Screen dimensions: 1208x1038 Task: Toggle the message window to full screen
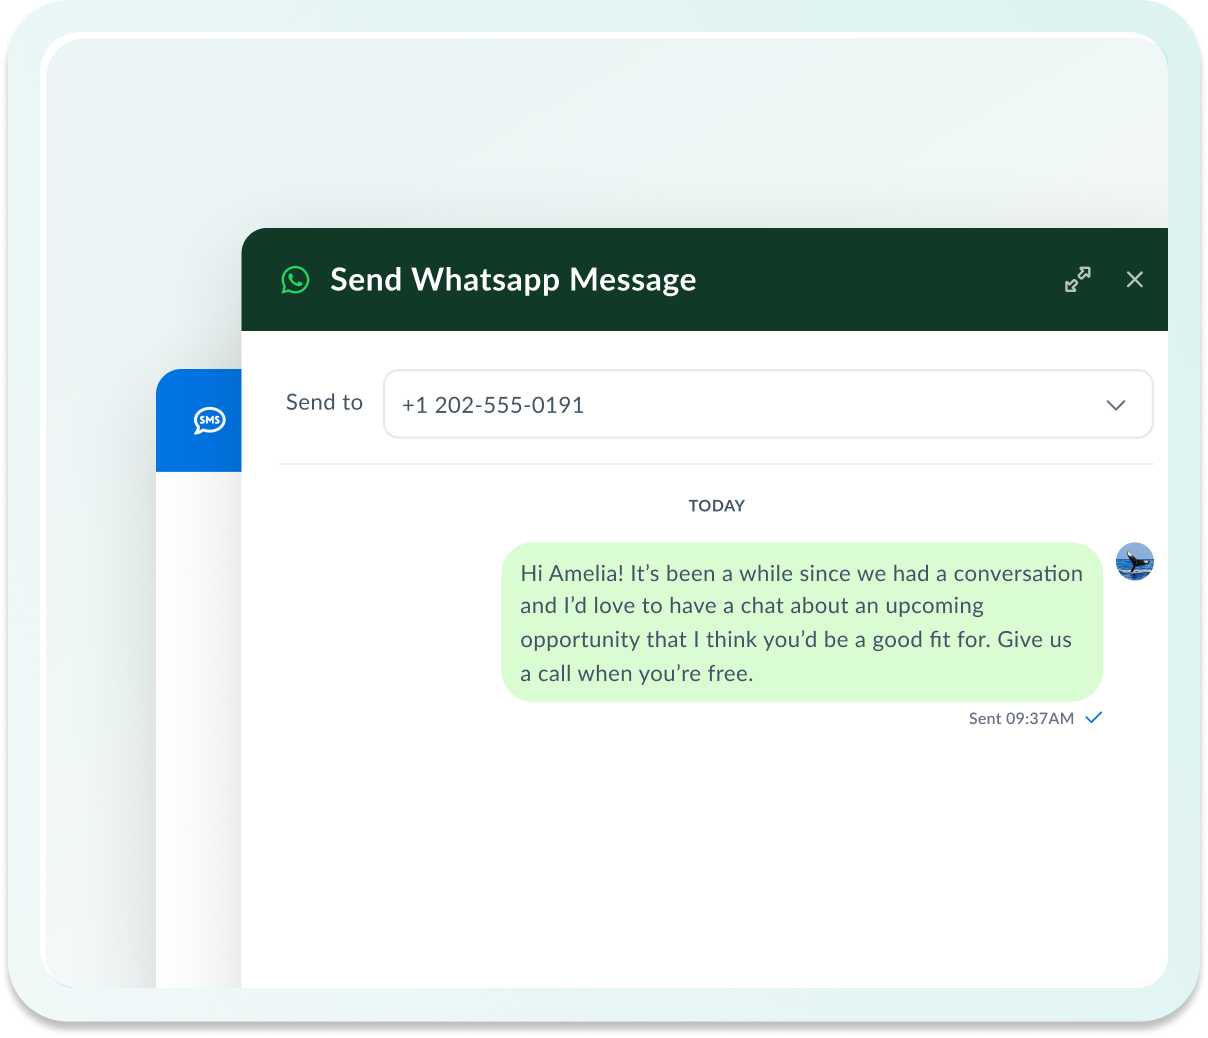coord(1077,279)
